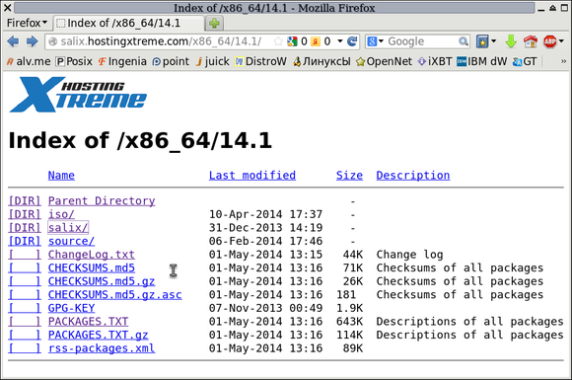Go to the home page icon
The image size is (572, 380).
pyautogui.click(x=530, y=42)
